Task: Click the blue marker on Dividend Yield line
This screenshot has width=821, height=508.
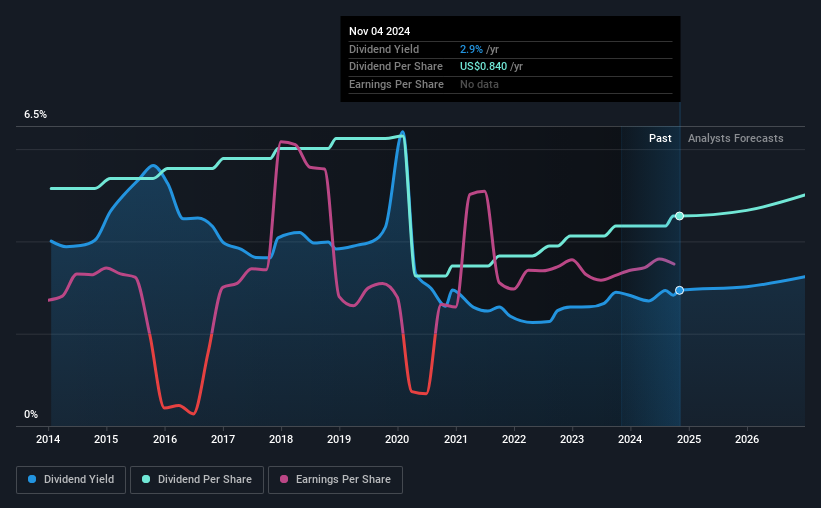Action: [679, 290]
